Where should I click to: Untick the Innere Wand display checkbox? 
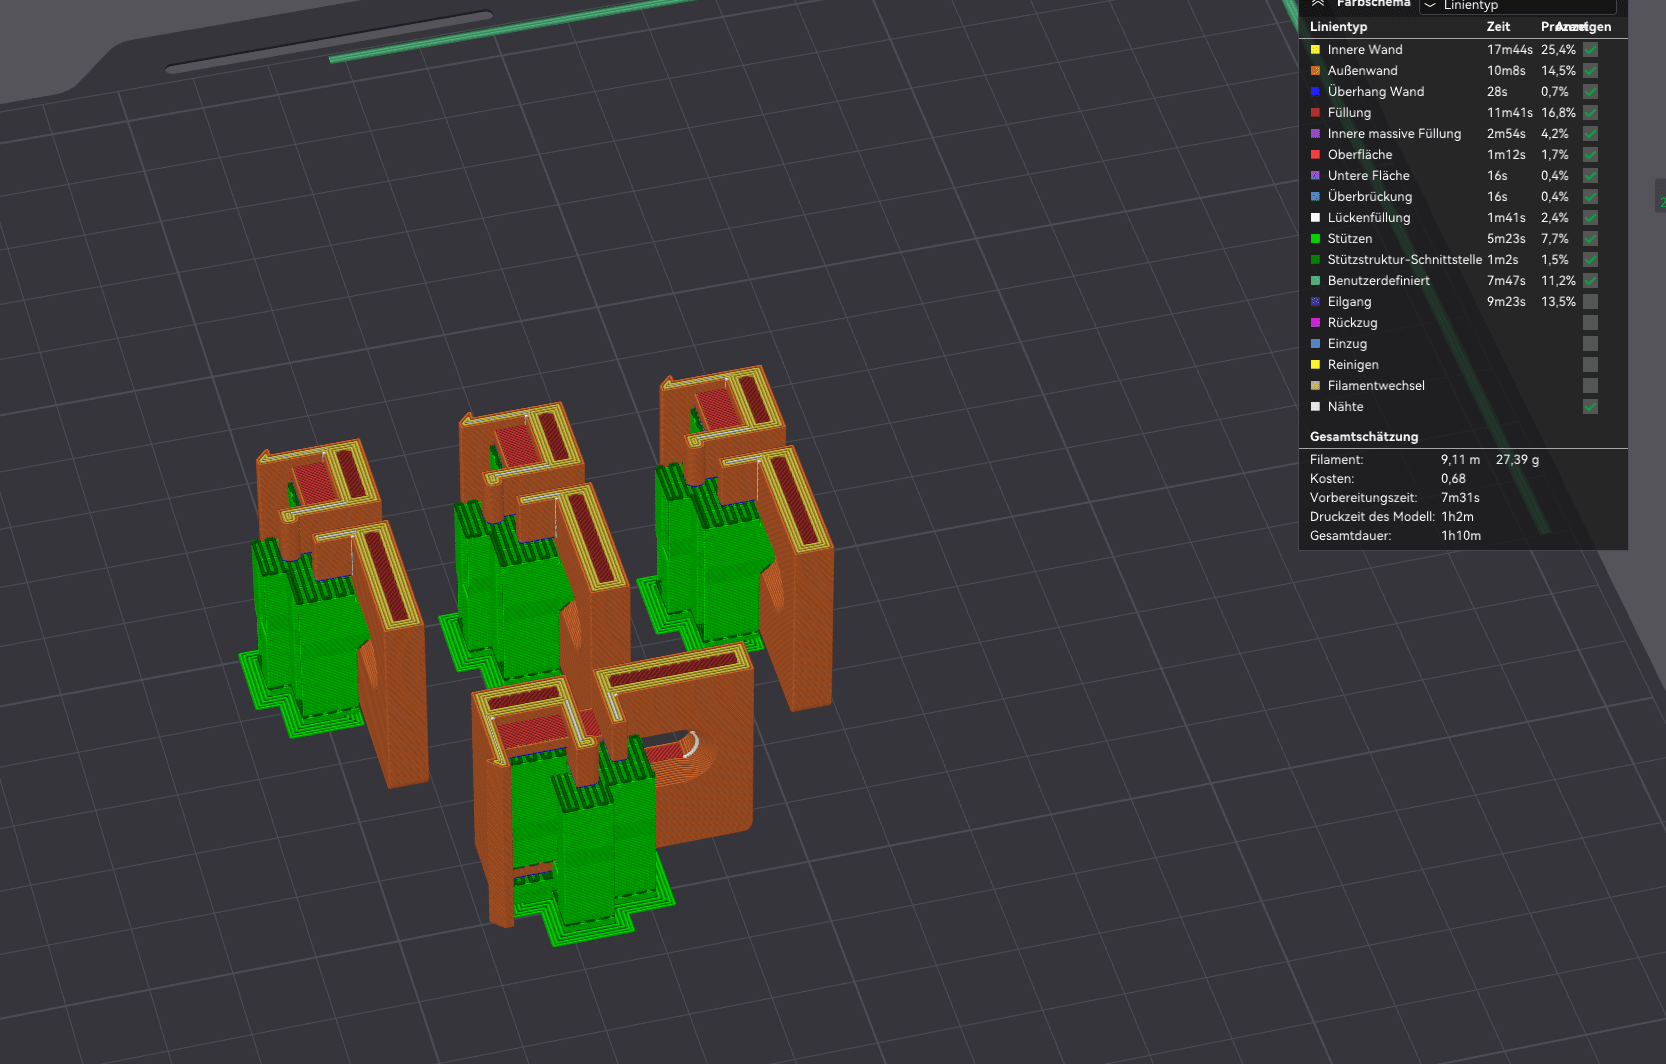(x=1590, y=49)
